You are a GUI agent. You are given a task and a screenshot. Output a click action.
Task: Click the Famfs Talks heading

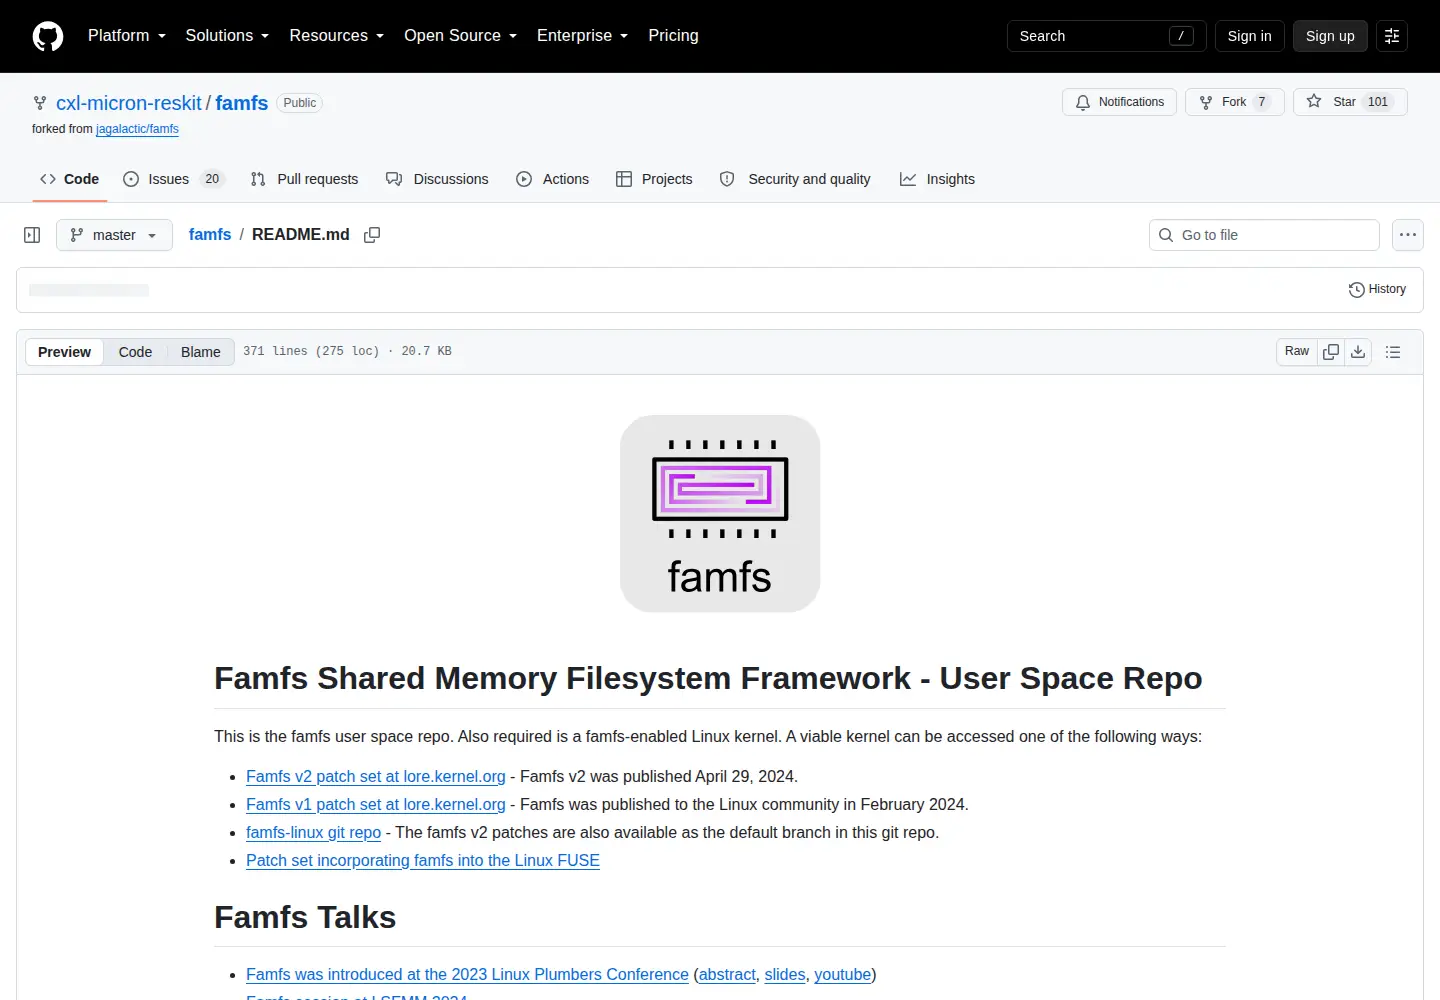click(x=305, y=917)
